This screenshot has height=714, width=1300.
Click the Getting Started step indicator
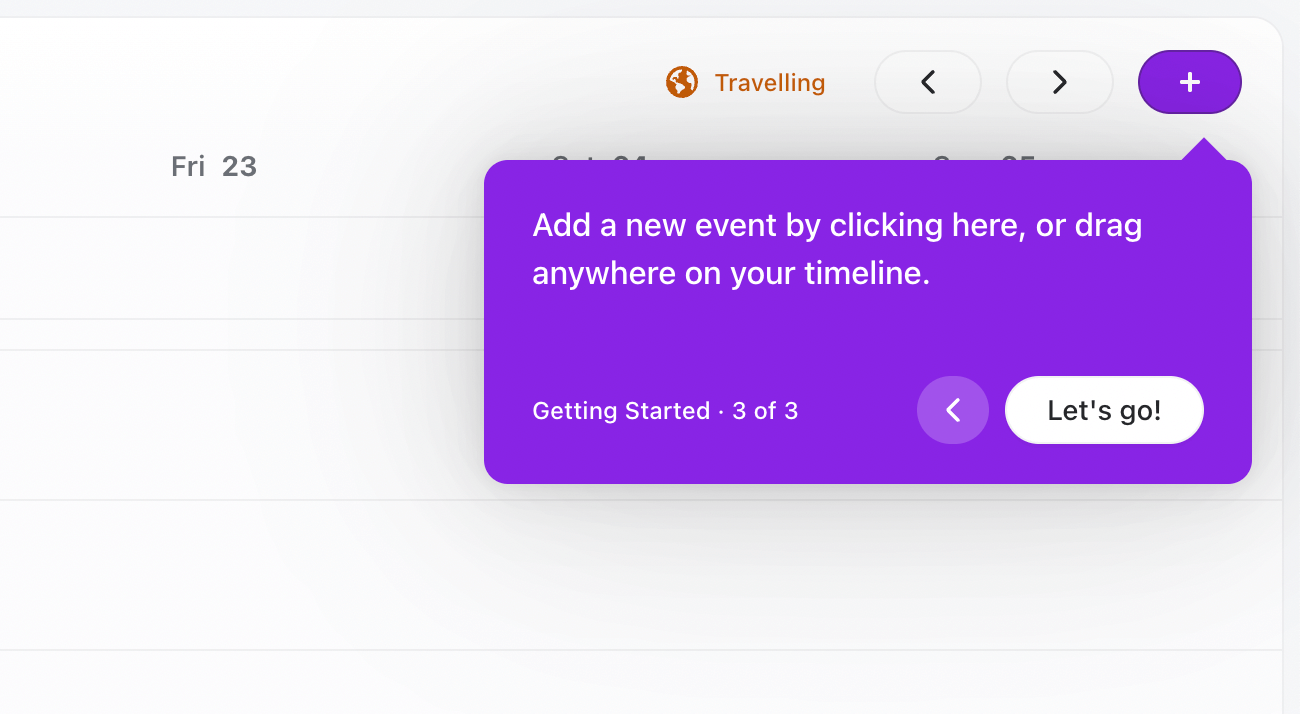pos(665,411)
